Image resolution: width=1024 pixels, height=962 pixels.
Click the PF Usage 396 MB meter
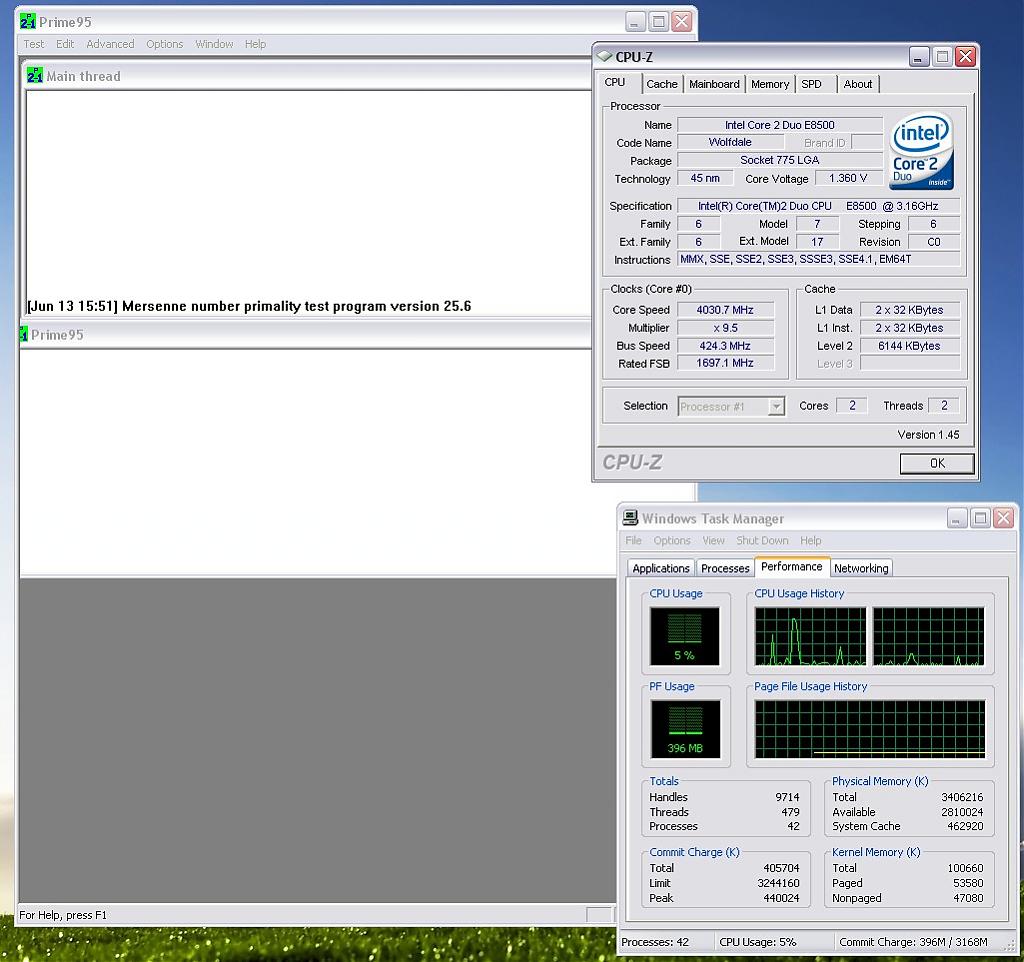point(685,729)
